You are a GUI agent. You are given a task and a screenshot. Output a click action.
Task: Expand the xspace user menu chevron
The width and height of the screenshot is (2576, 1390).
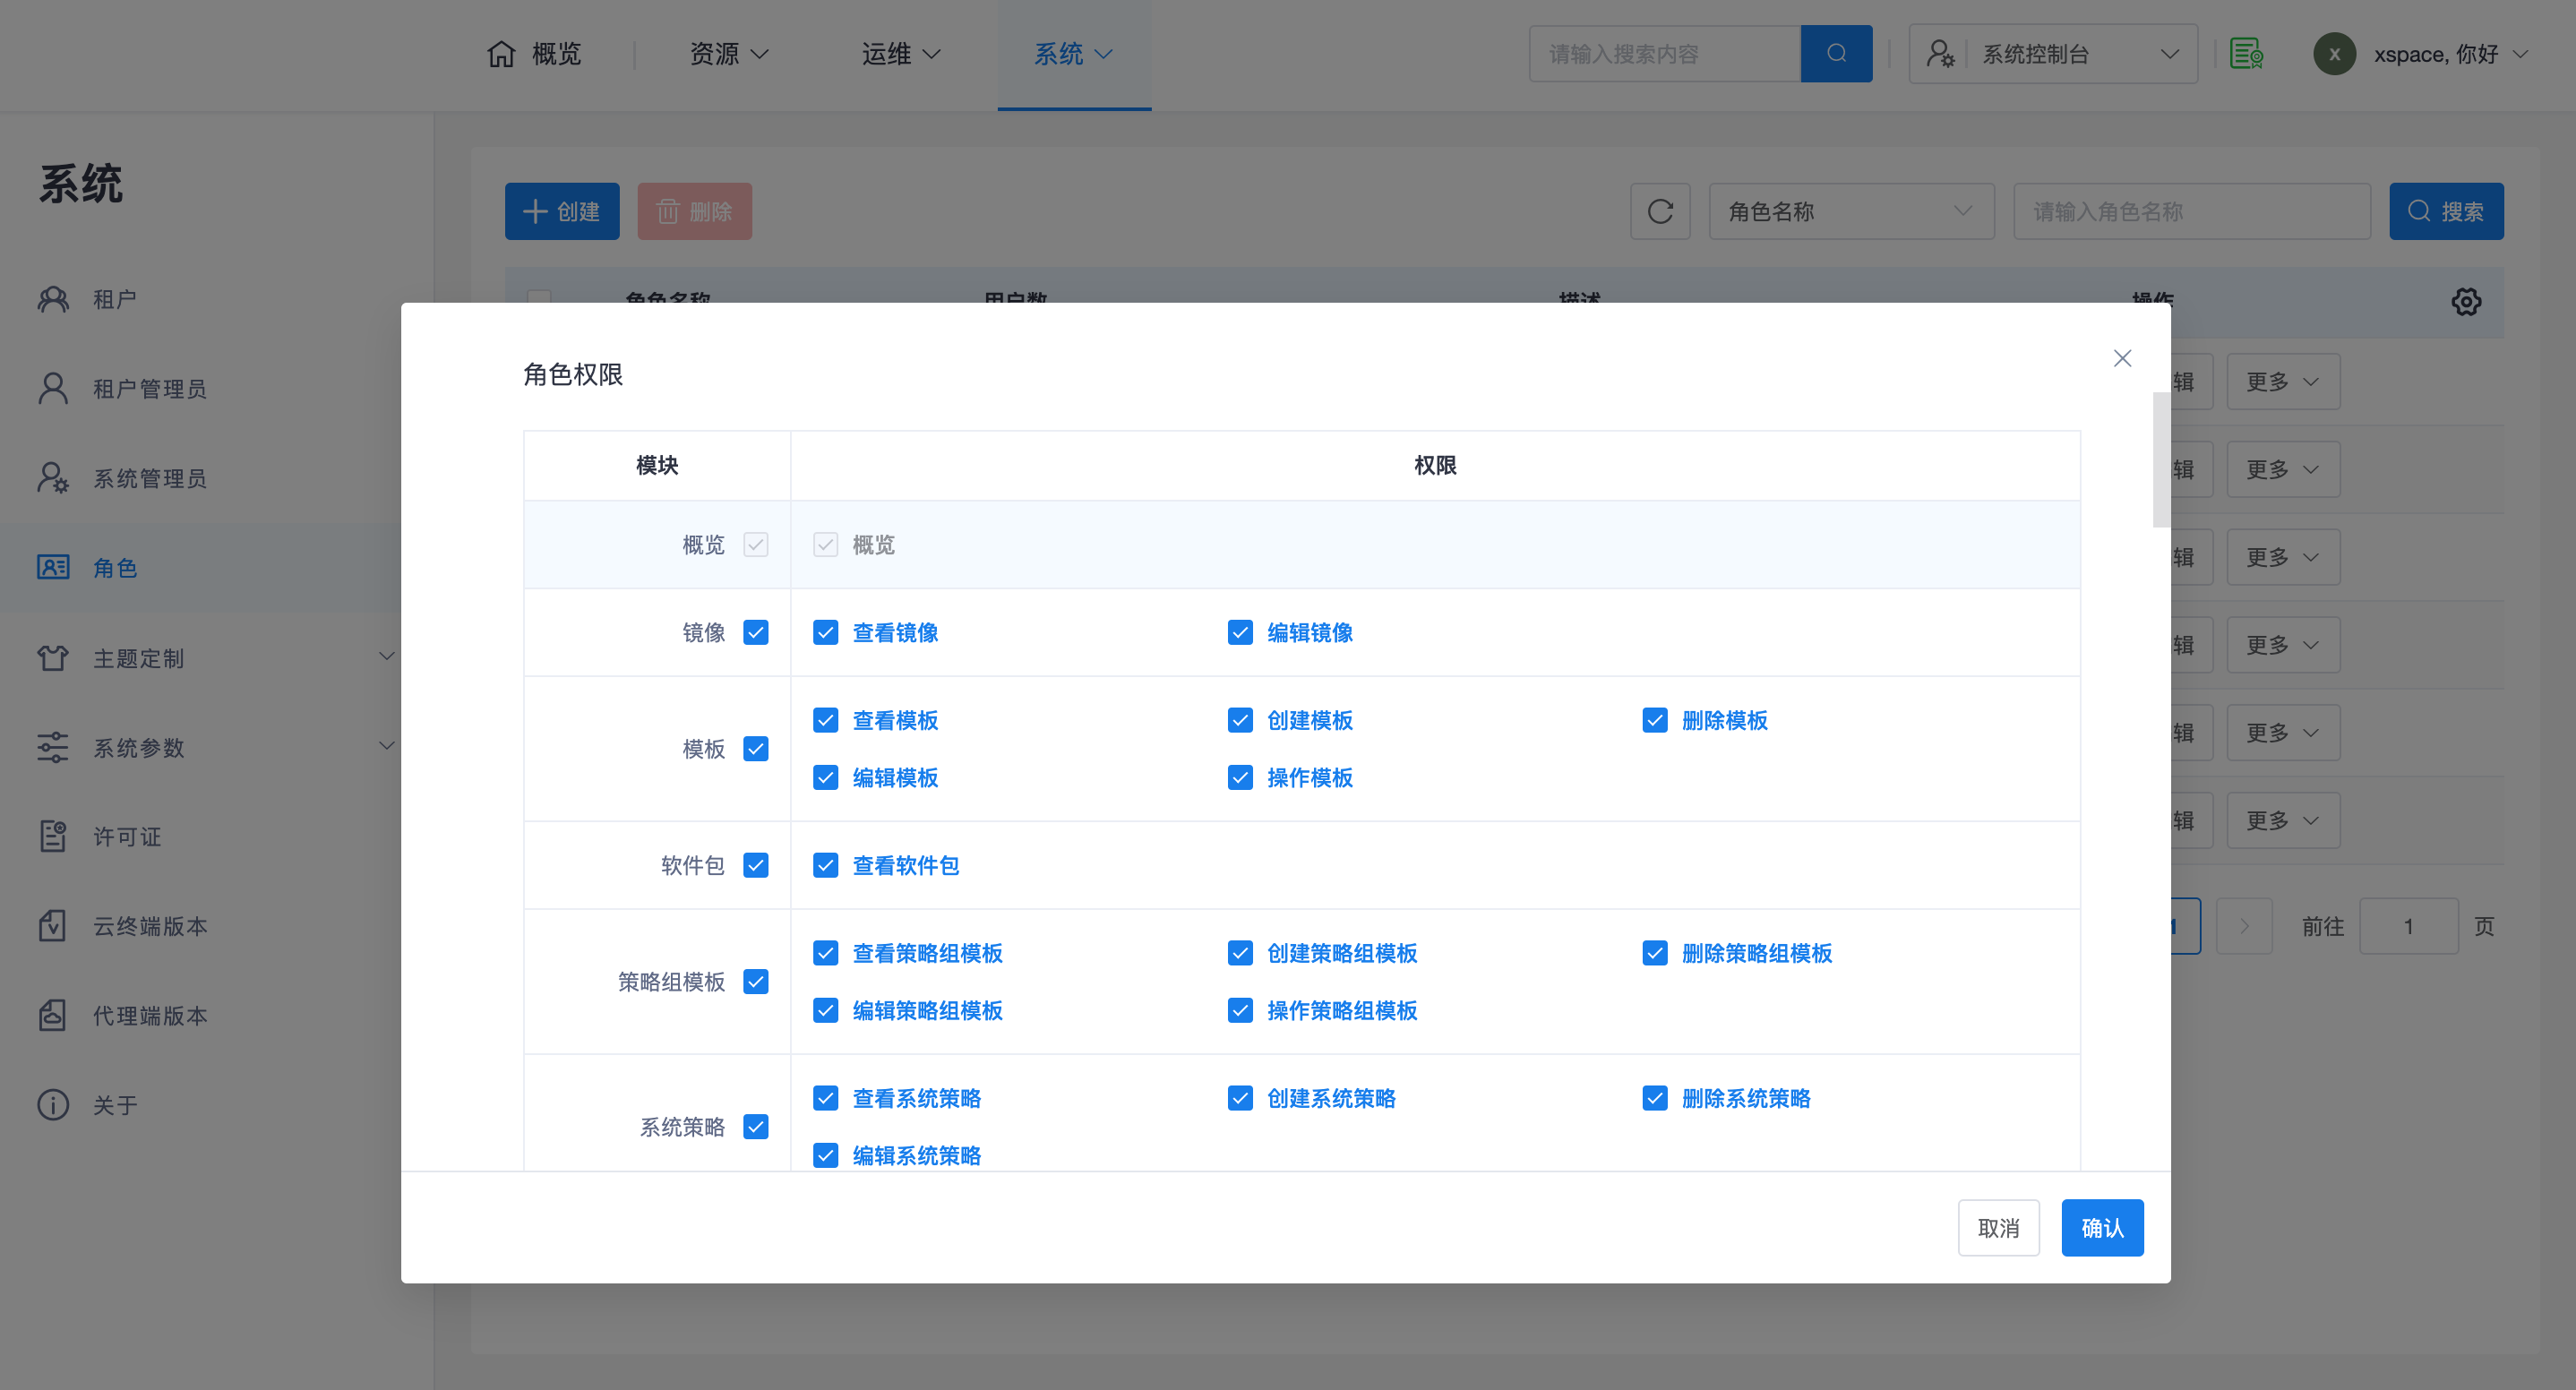click(x=2520, y=54)
